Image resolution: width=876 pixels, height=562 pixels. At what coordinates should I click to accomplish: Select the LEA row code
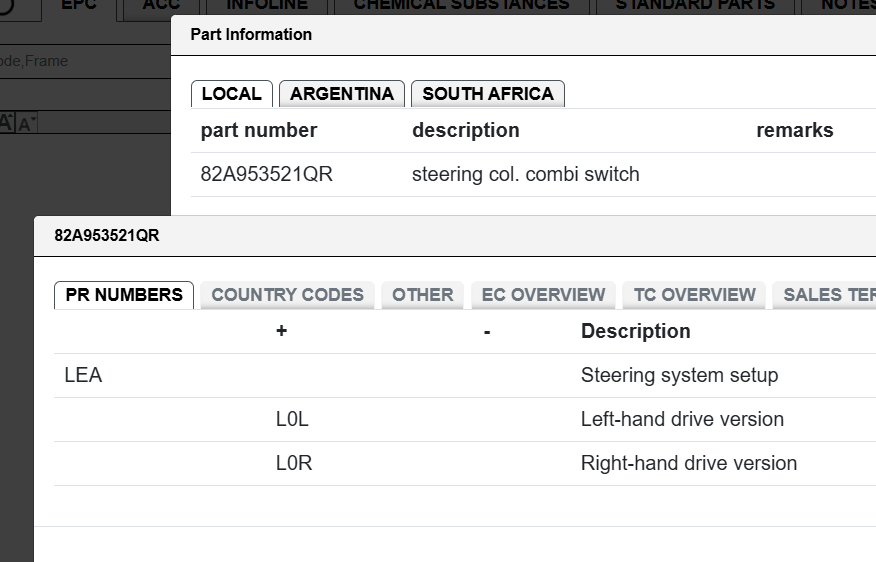coord(83,375)
